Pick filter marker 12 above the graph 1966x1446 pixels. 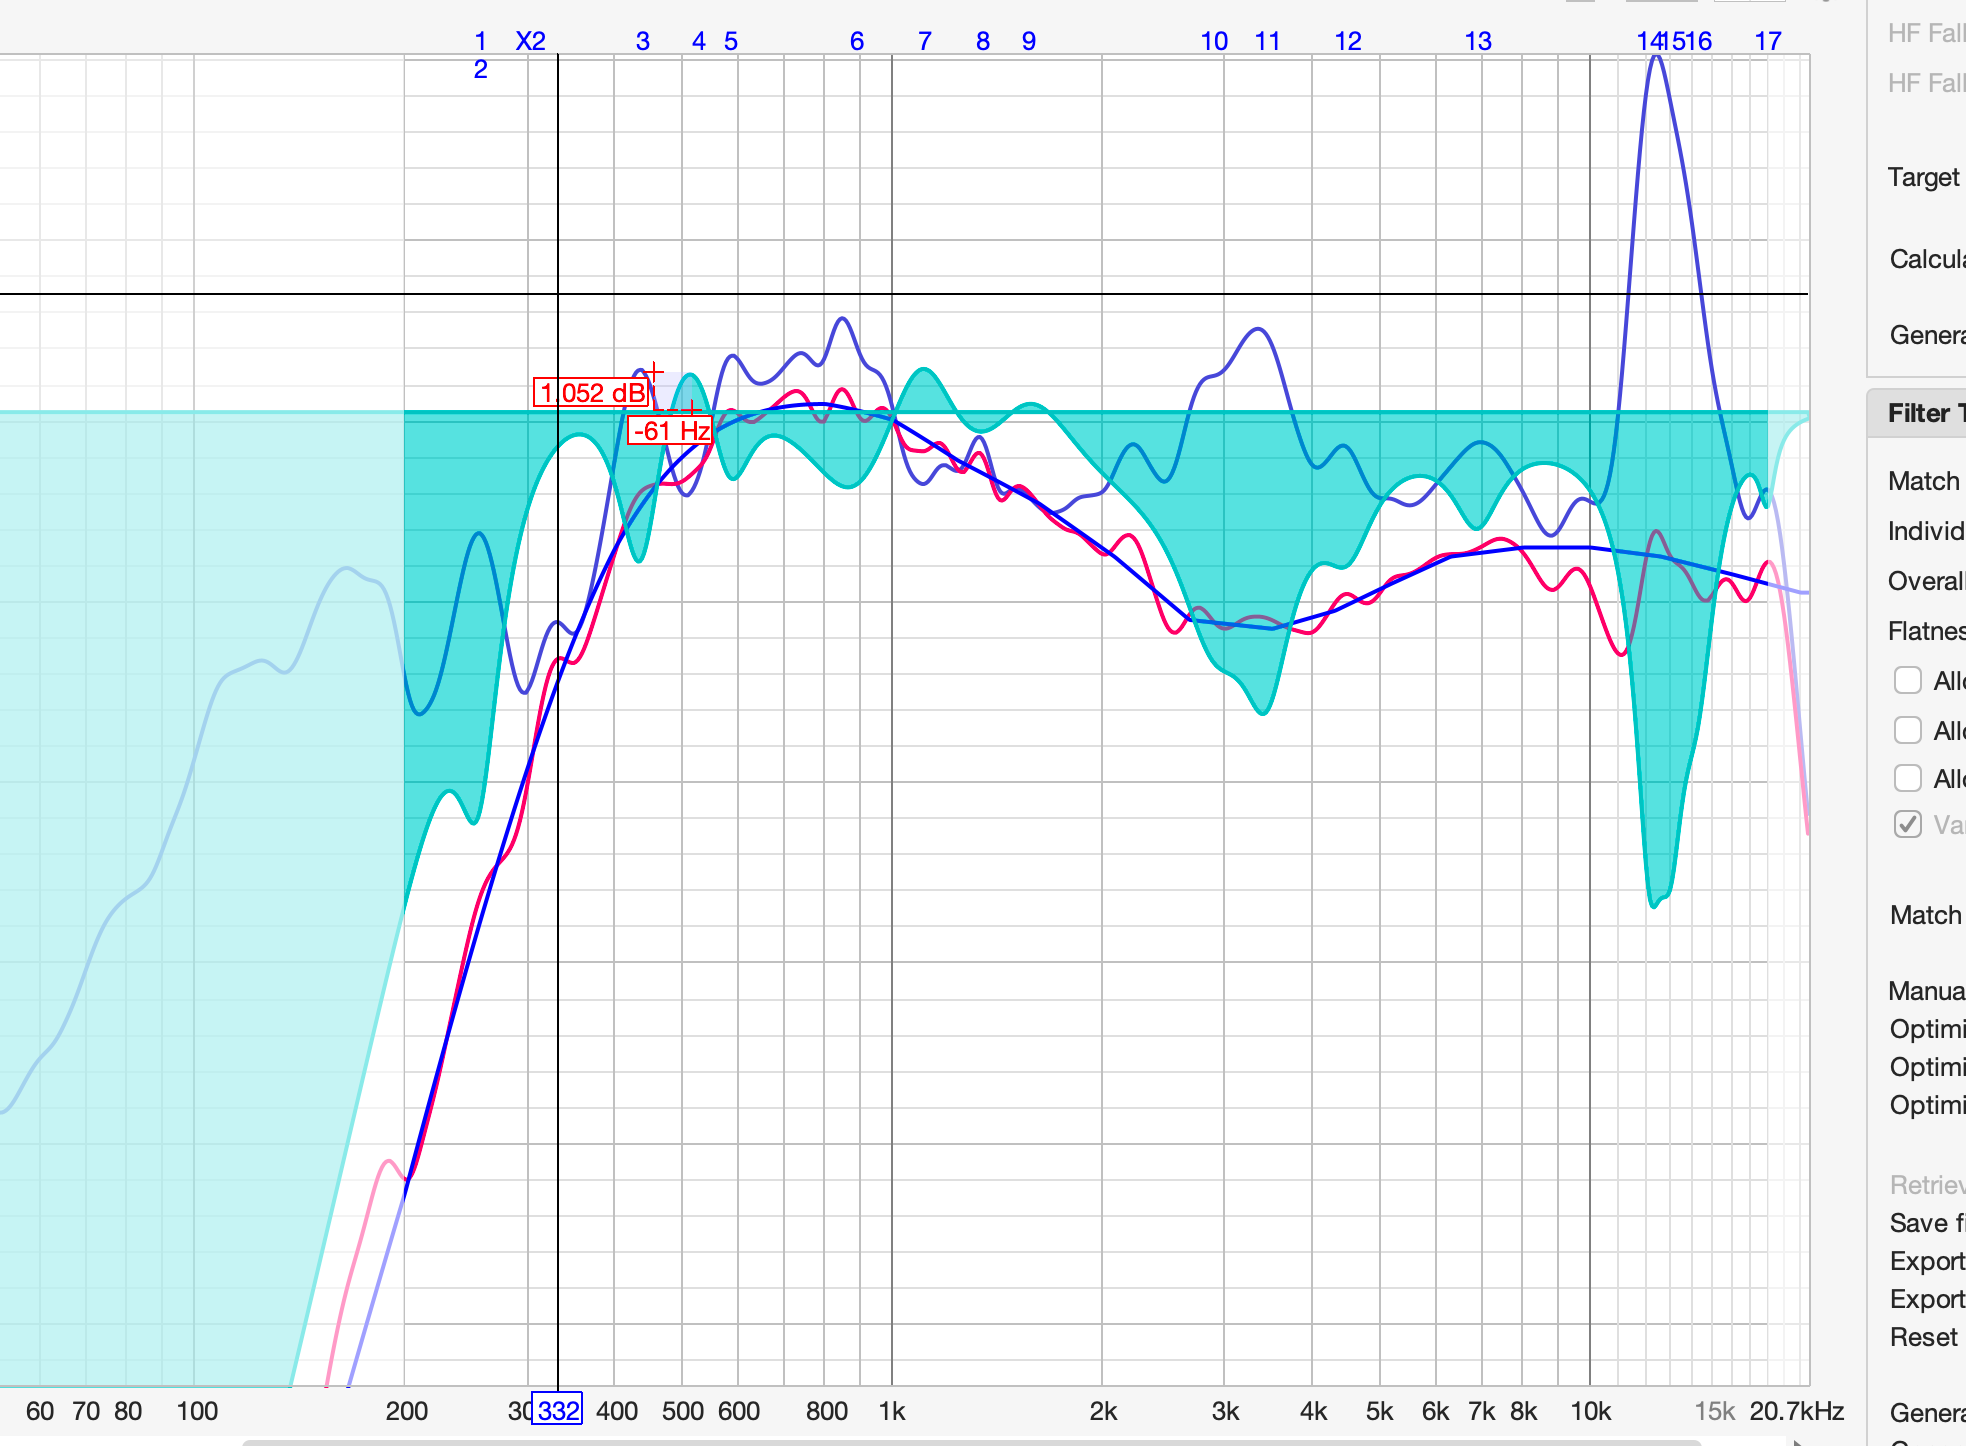click(x=1348, y=41)
